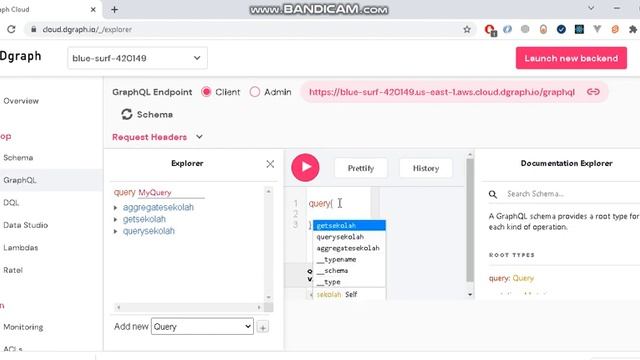Expand the querysekolah tree node

pyautogui.click(x=116, y=231)
